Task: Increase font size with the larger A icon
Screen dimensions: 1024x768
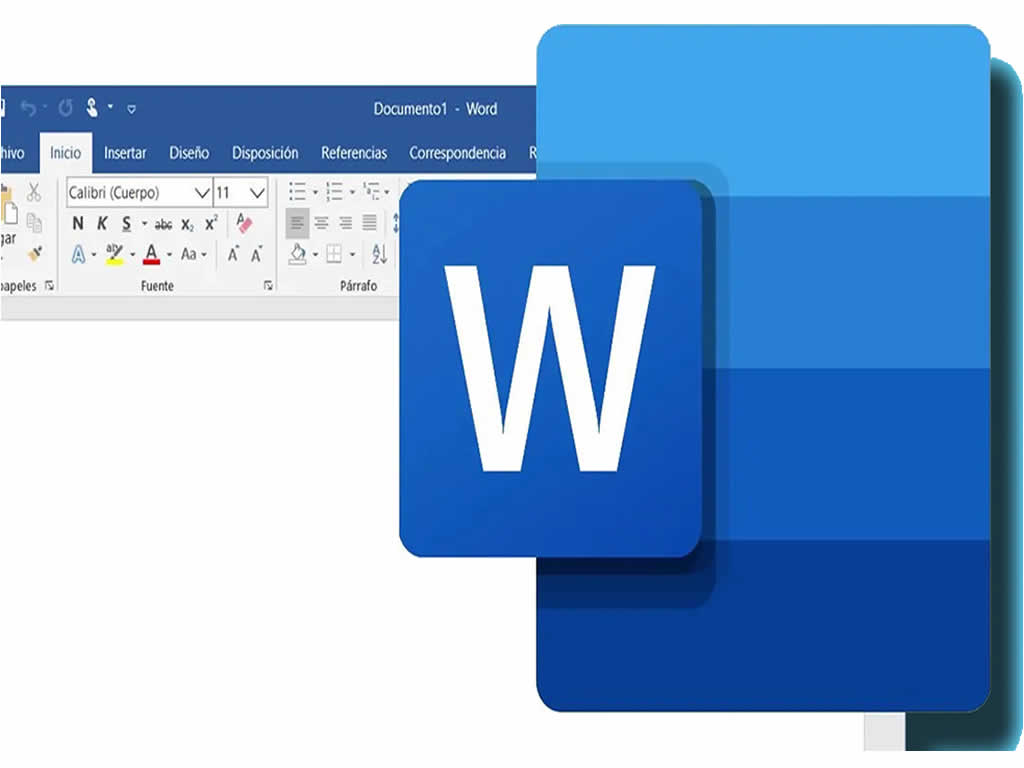Action: coord(233,255)
